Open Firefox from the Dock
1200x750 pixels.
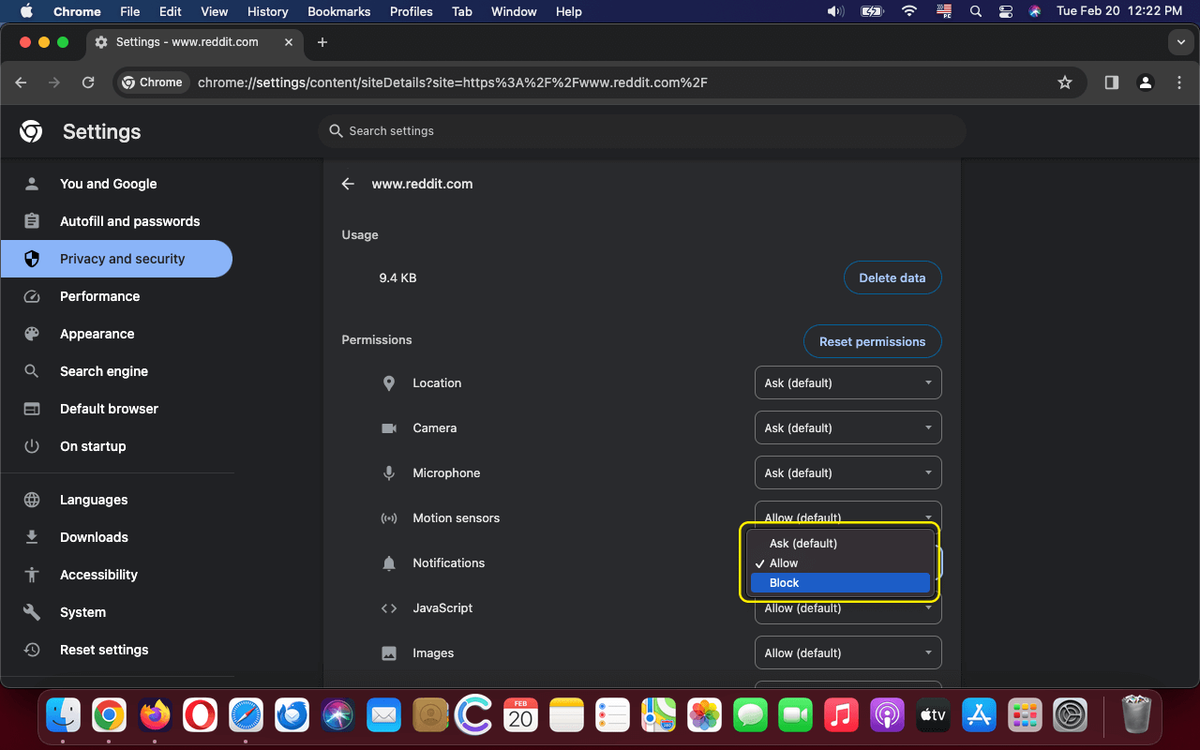pyautogui.click(x=154, y=715)
